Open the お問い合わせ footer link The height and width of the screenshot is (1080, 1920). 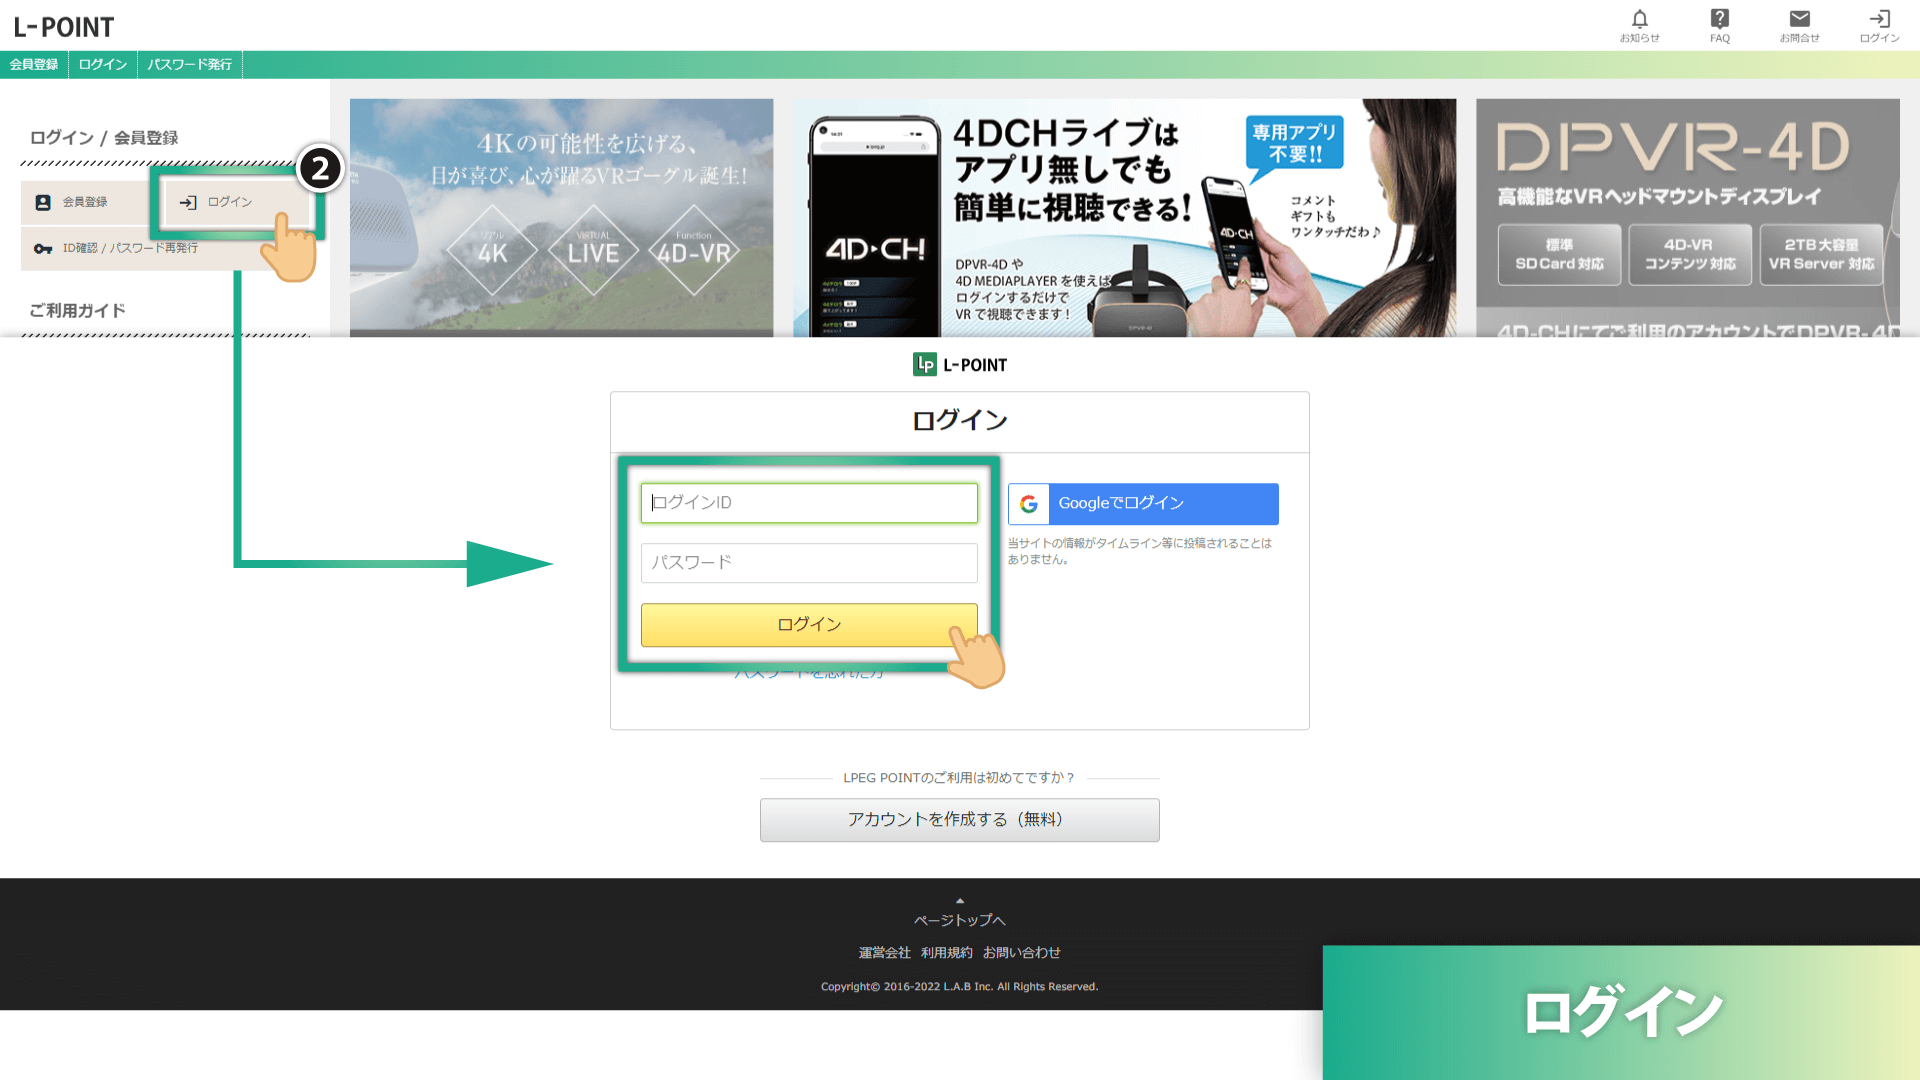[x=1021, y=953]
